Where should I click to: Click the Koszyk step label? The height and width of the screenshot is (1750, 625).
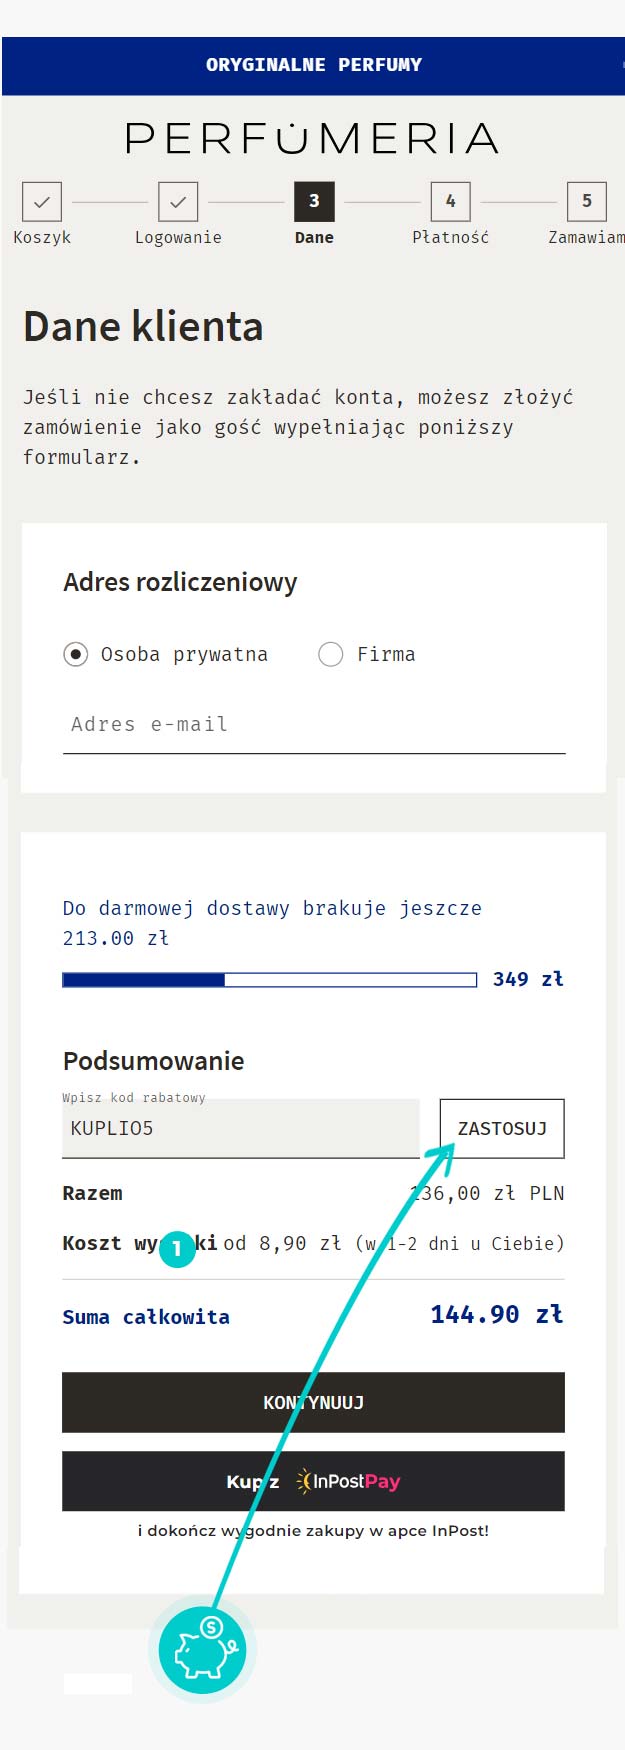42,238
